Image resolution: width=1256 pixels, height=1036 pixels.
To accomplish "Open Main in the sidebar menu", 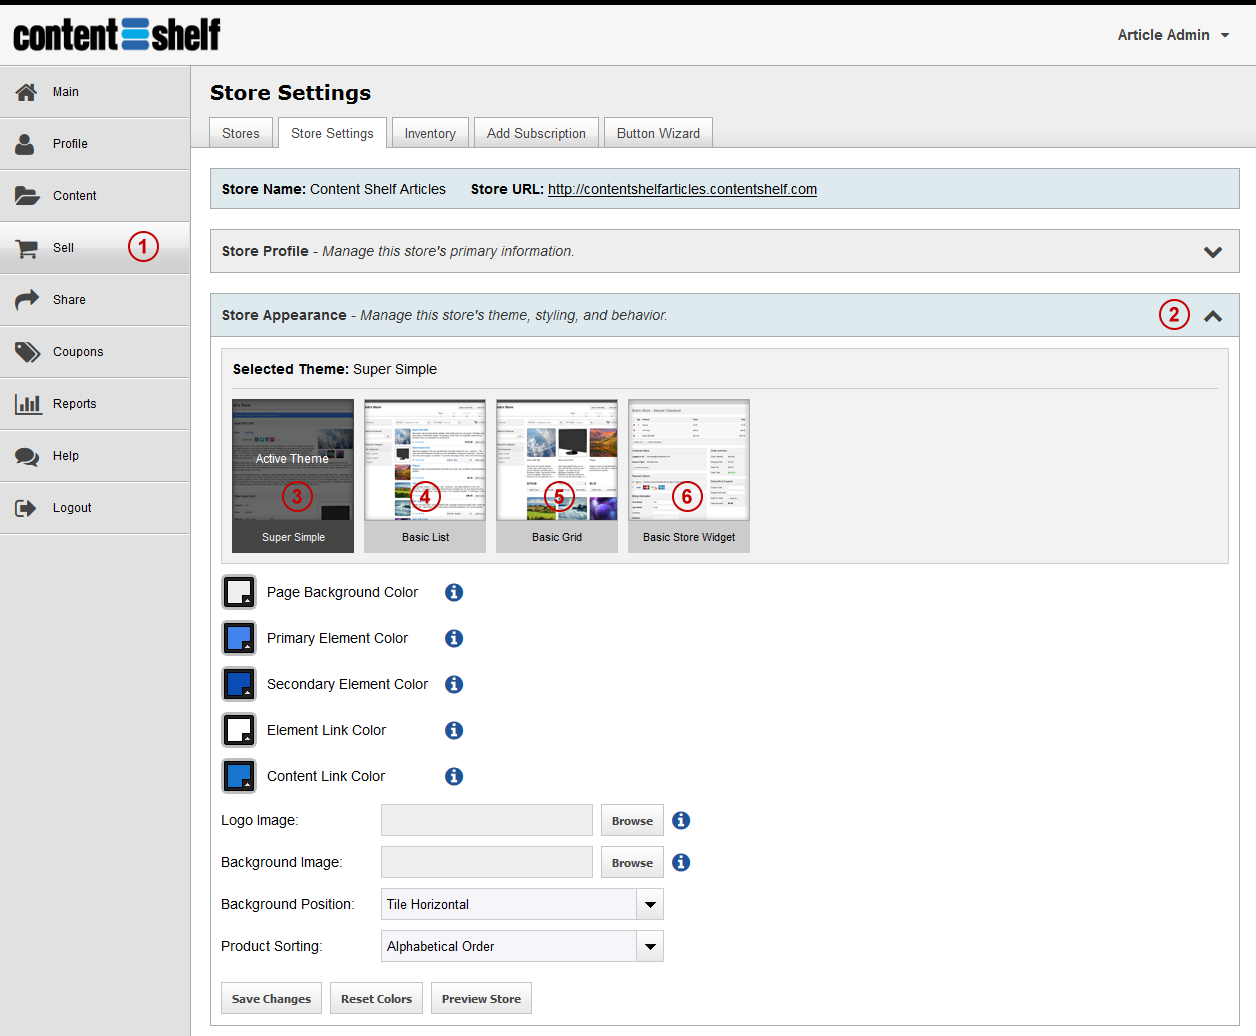I will (x=95, y=92).
